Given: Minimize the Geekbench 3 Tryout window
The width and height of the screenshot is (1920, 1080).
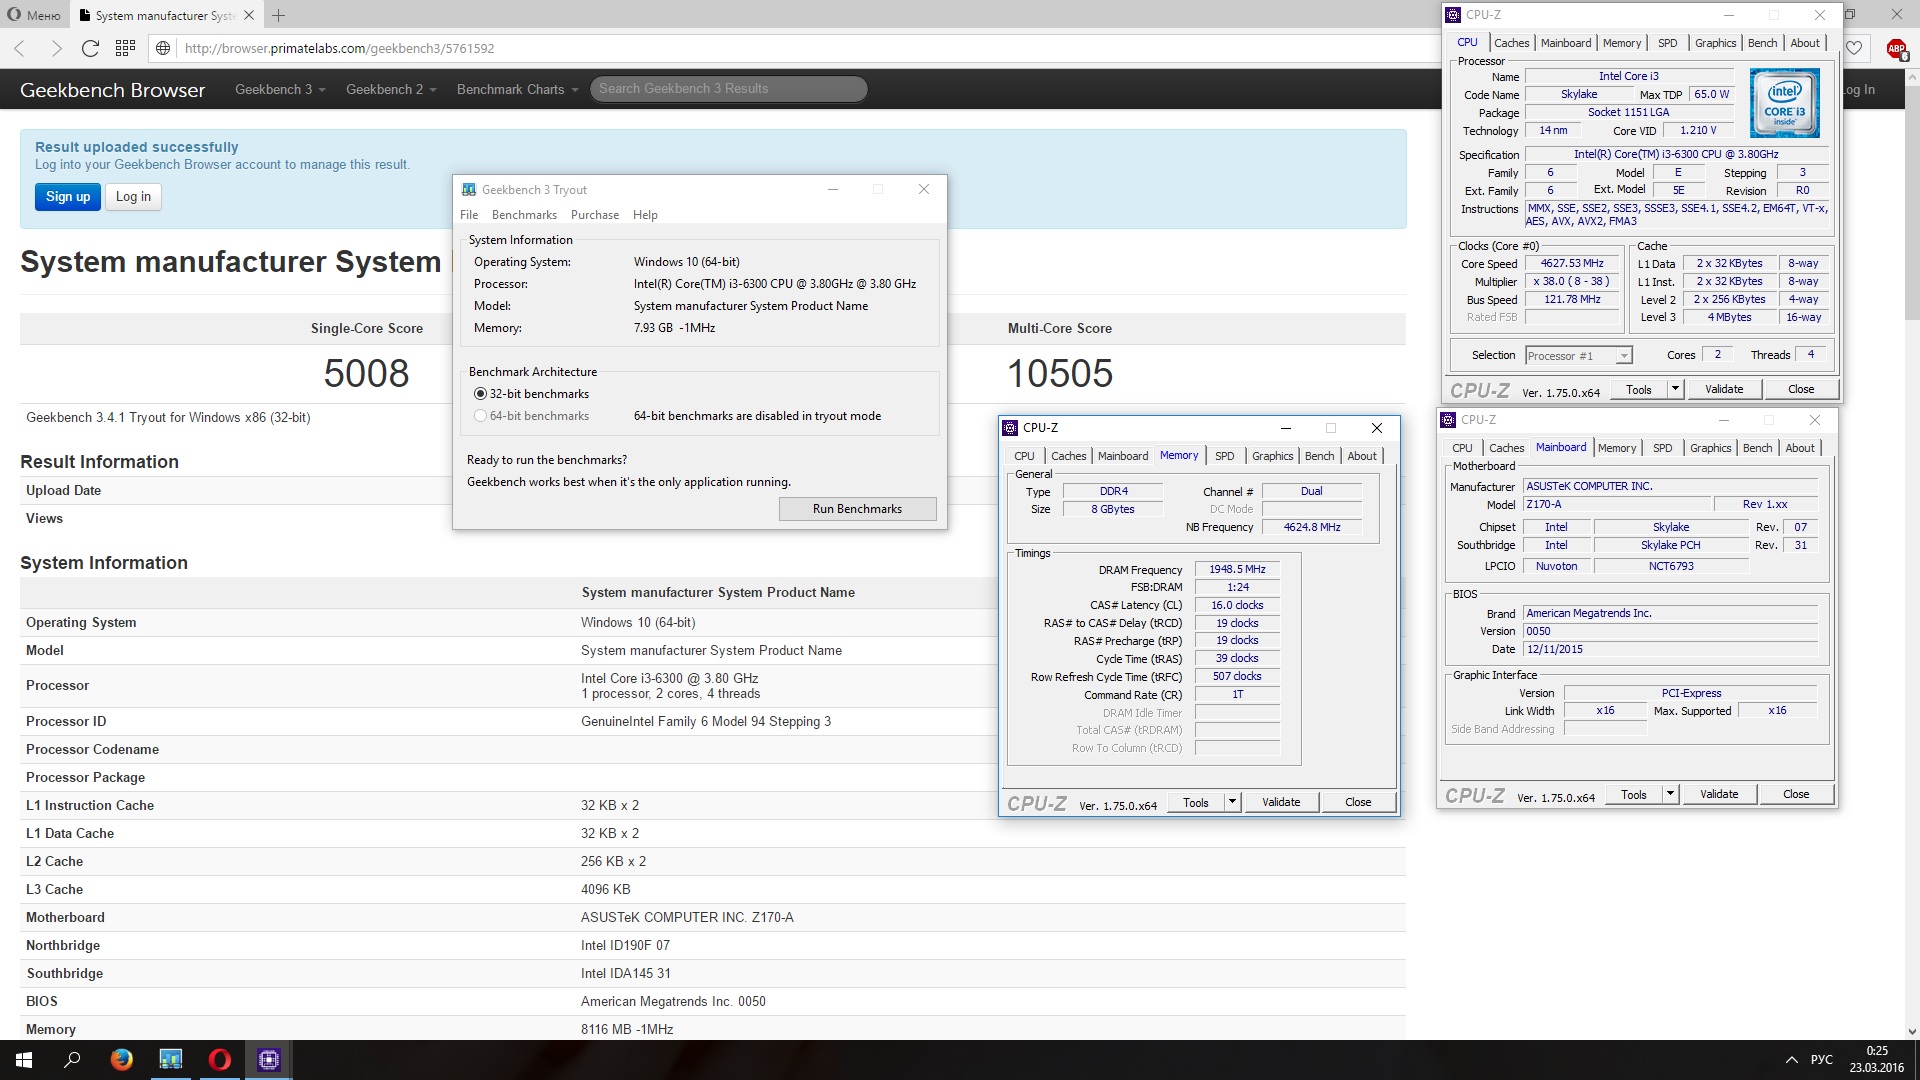Looking at the screenshot, I should coord(832,189).
